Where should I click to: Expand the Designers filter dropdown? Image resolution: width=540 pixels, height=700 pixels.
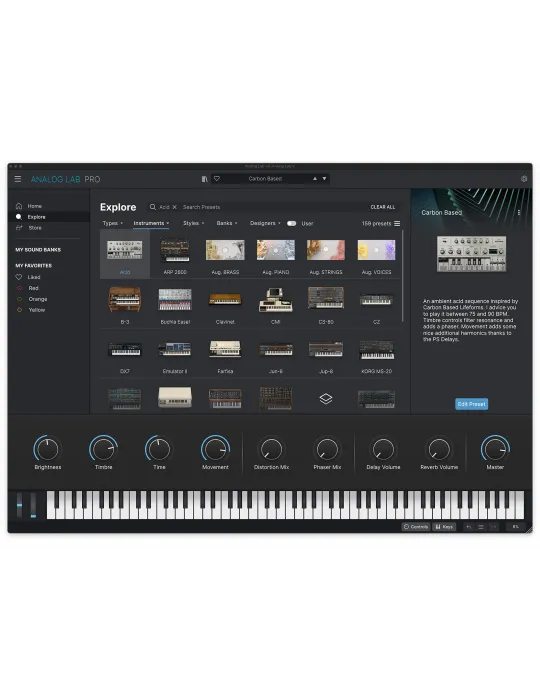265,223
